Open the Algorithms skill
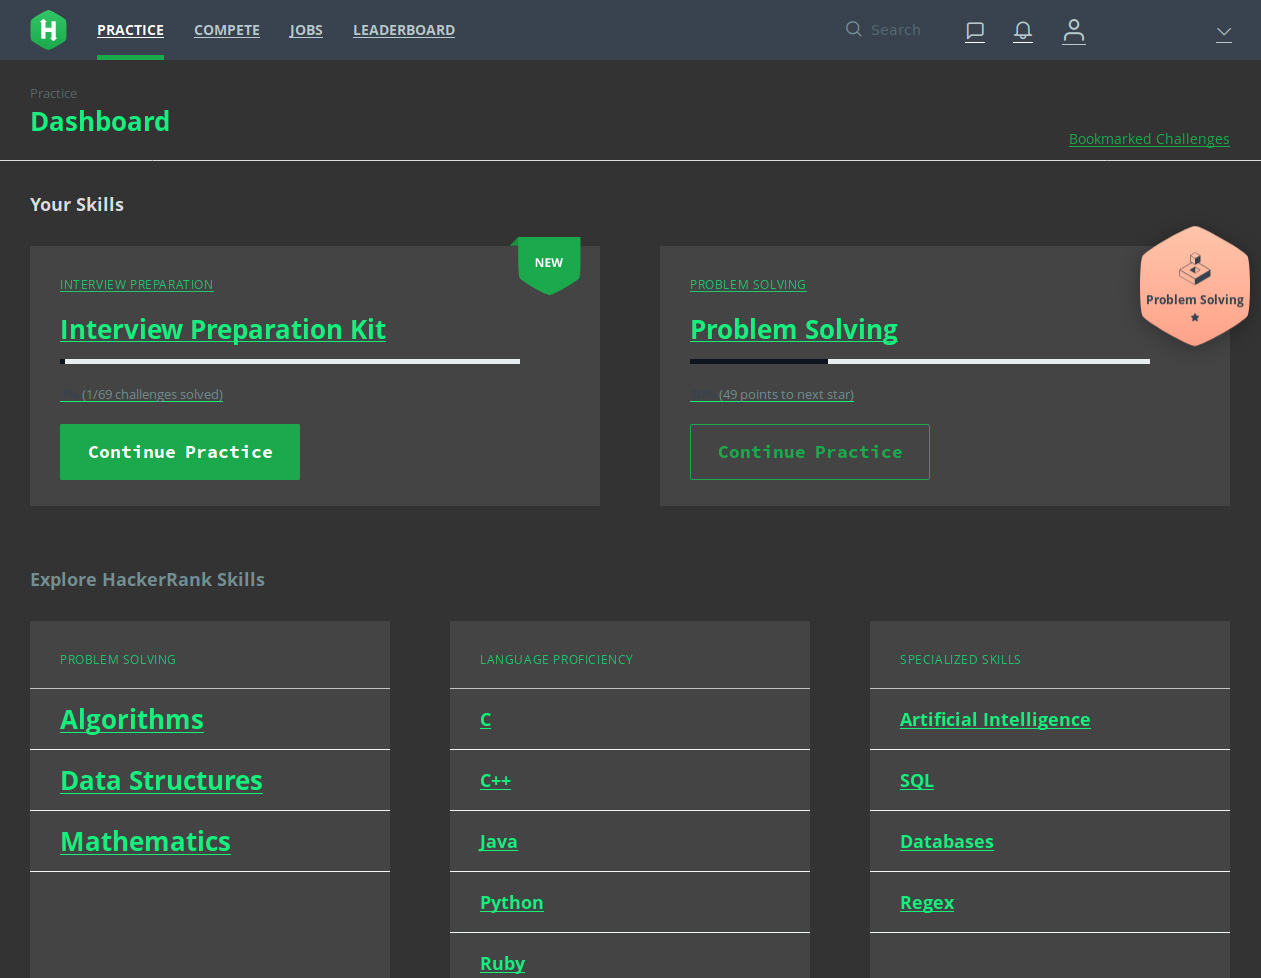Screen dimensions: 1261x978 coord(132,719)
